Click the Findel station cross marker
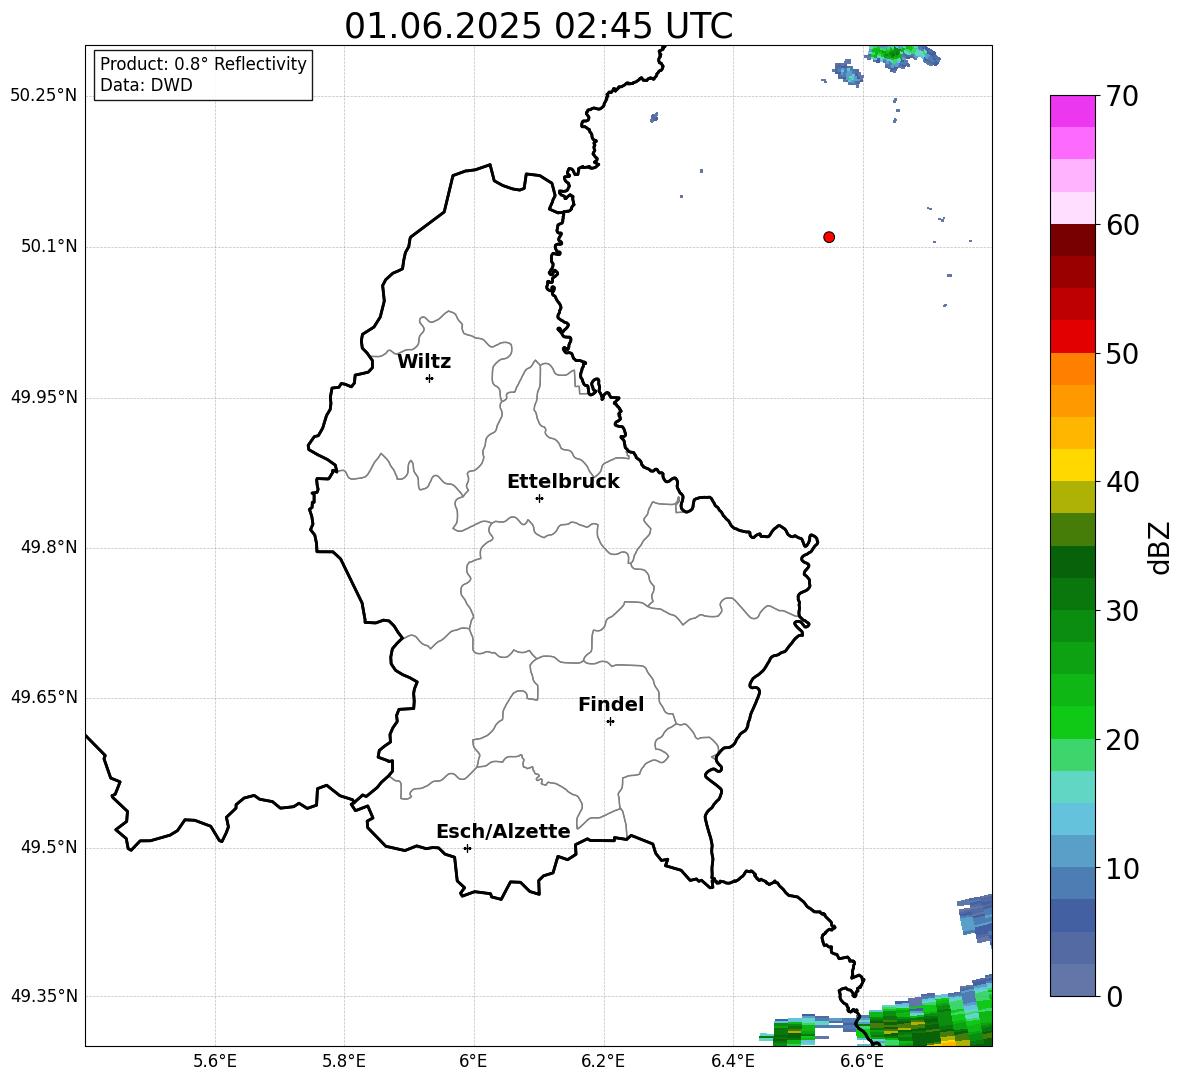The height and width of the screenshot is (1081, 1184). point(610,721)
